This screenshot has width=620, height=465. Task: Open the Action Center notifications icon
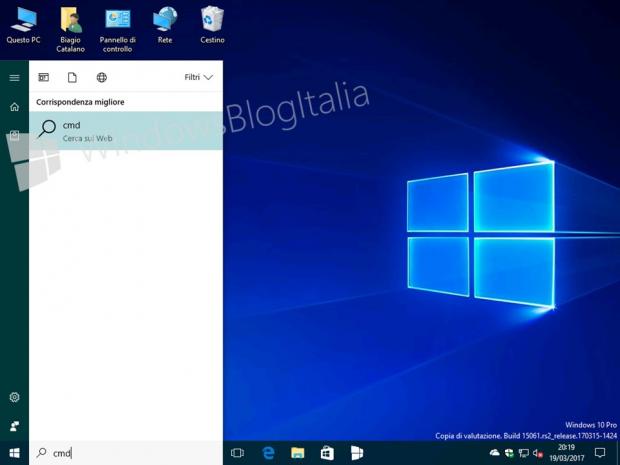click(x=600, y=453)
